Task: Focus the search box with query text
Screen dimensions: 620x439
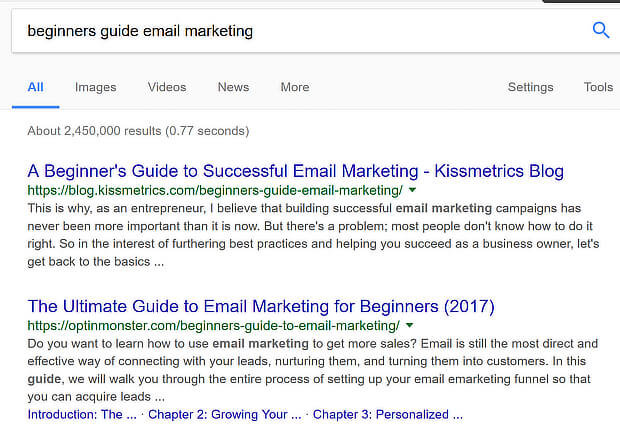Action: [301, 31]
